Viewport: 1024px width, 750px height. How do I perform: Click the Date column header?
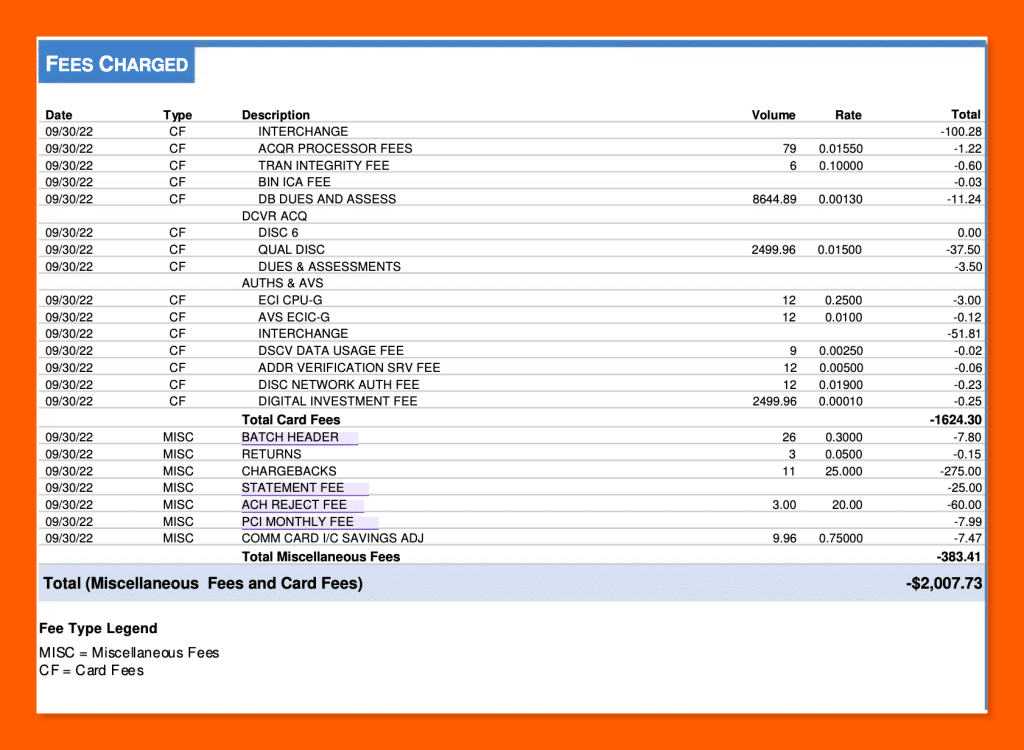pos(59,115)
